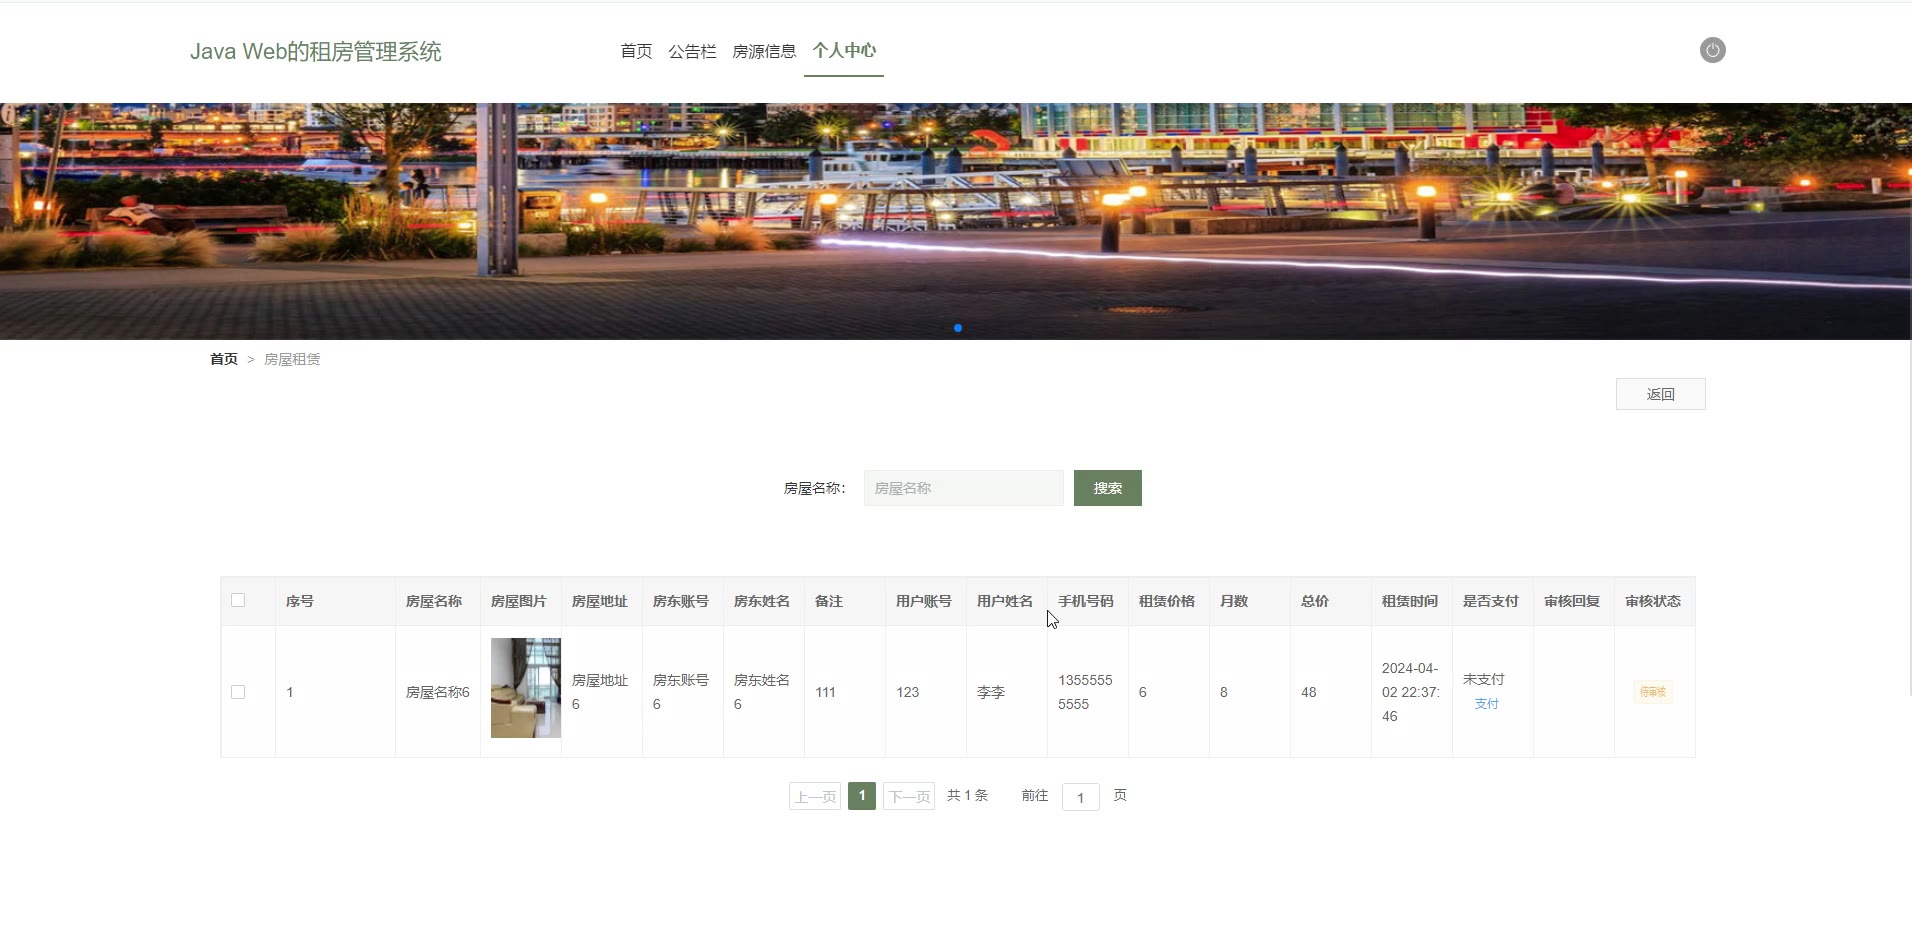Click the 未支付 status text
Viewport: 1912px width, 932px height.
click(x=1484, y=679)
